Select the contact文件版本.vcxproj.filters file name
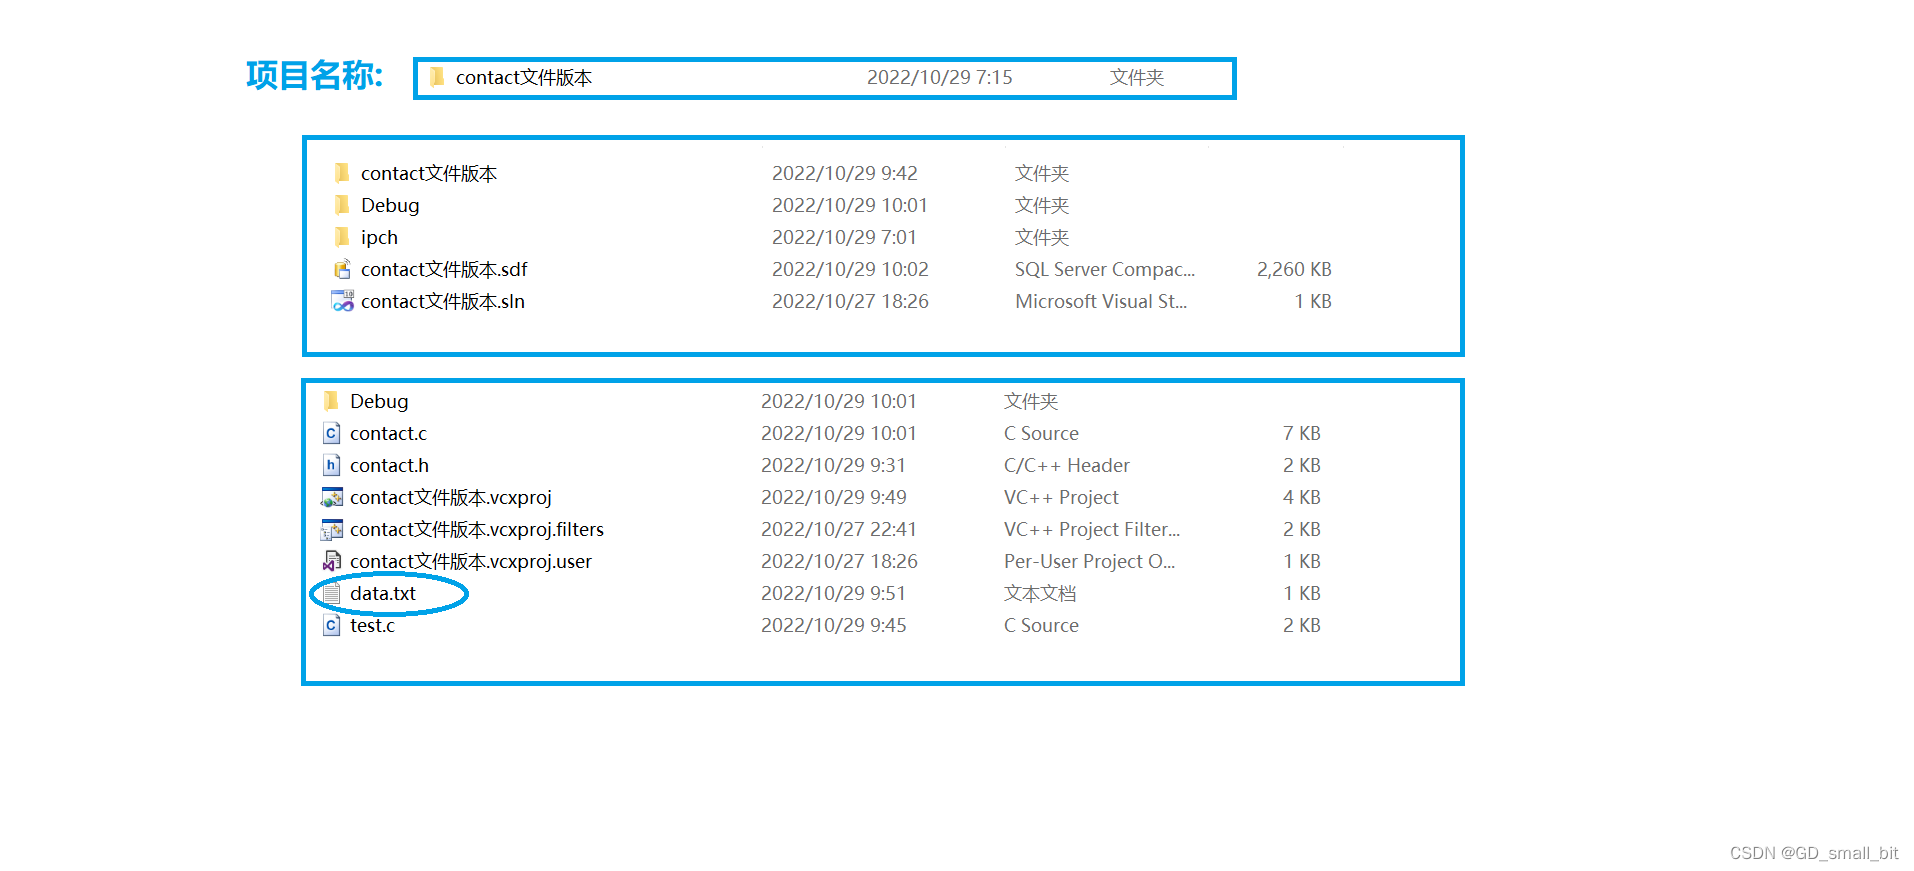Viewport: 1914px width, 871px height. (477, 529)
